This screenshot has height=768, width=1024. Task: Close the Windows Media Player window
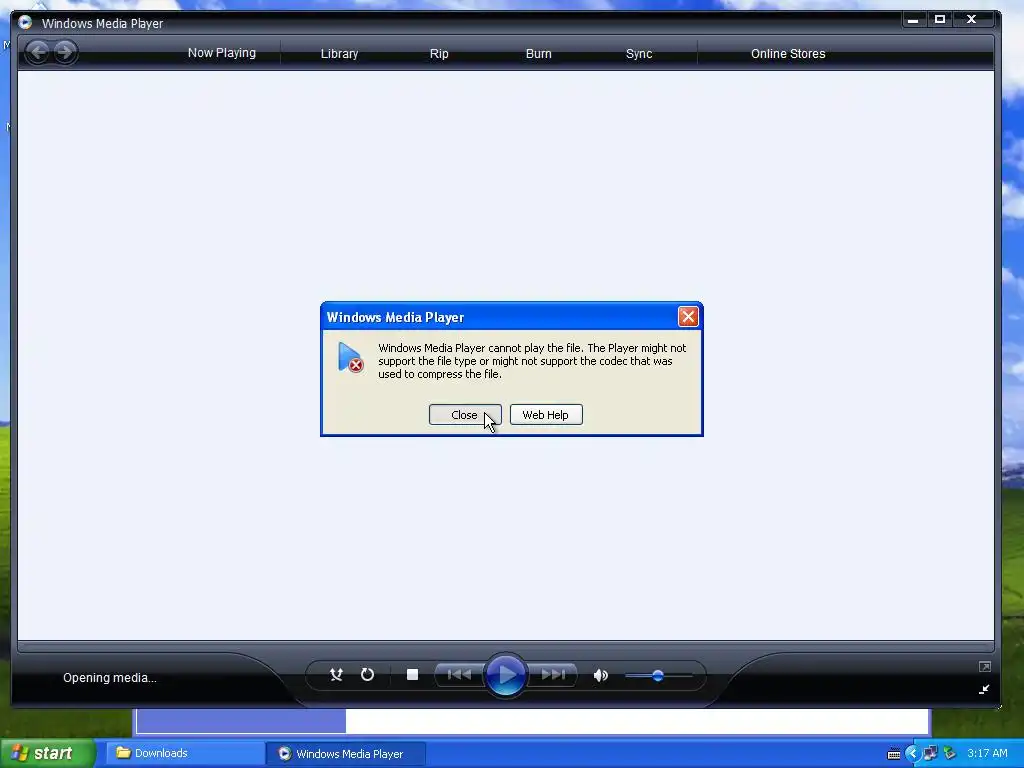pyautogui.click(x=972, y=20)
